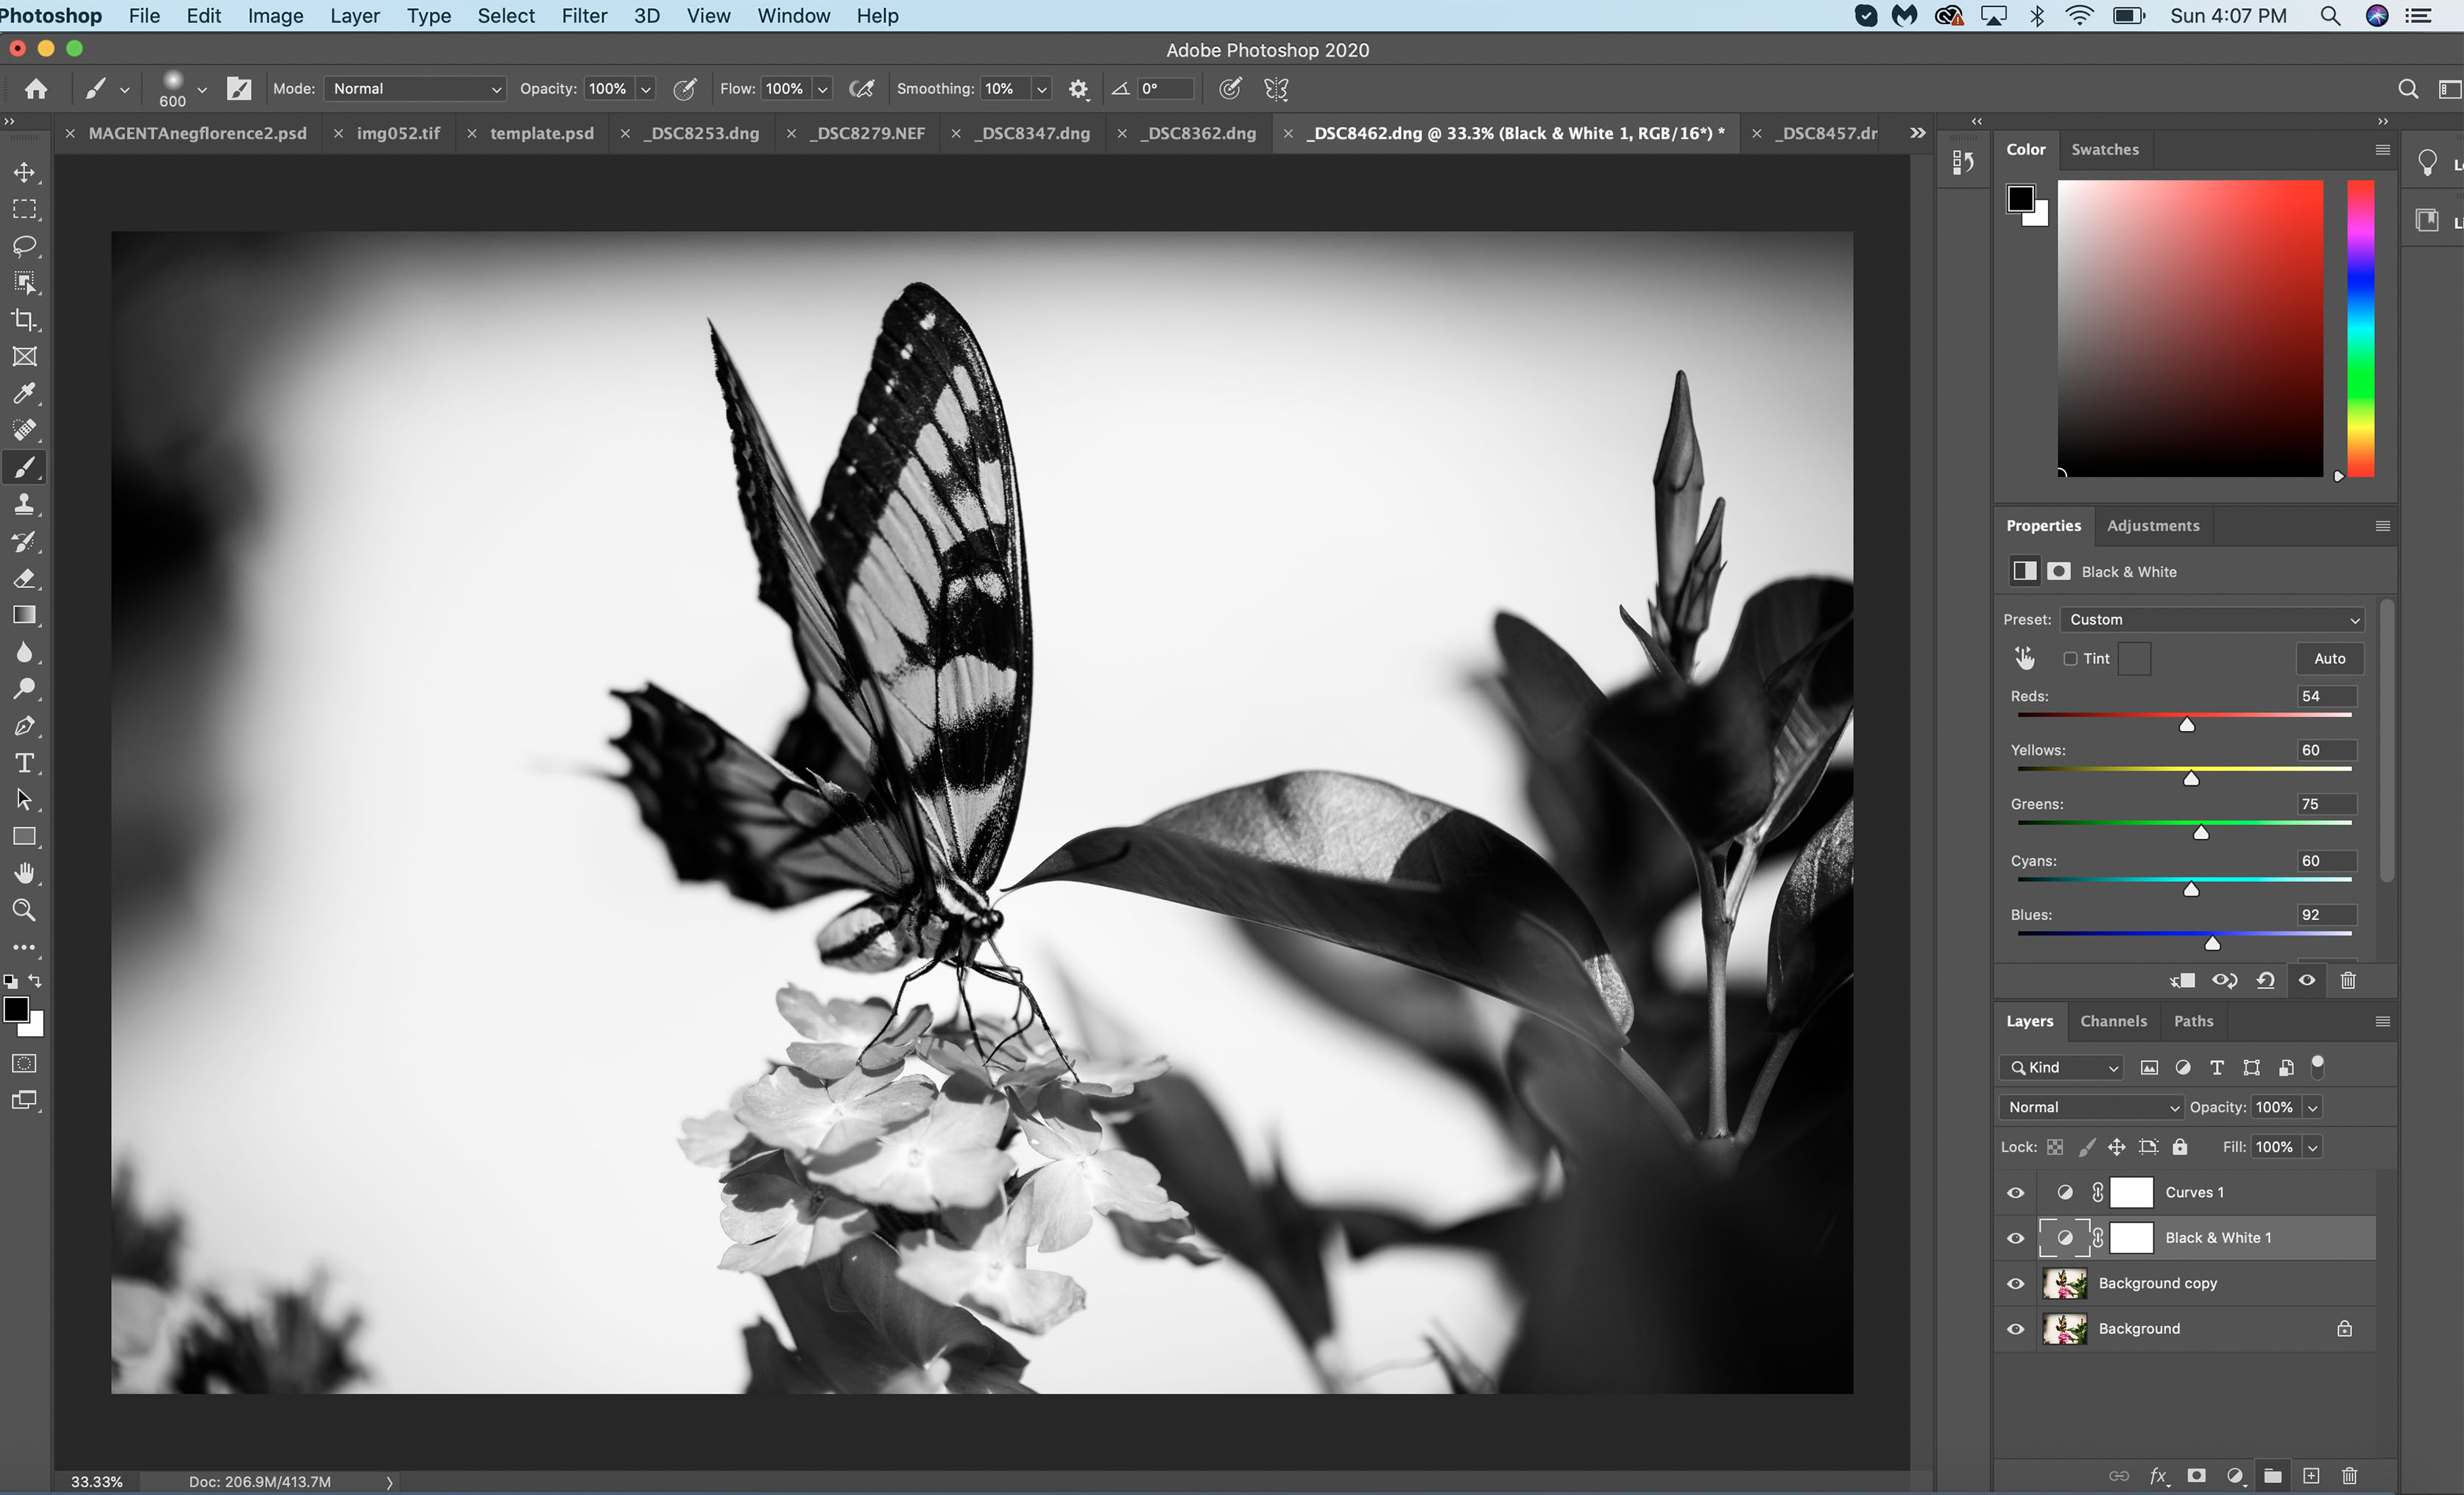This screenshot has height=1495, width=2464.
Task: Open the layer Kind filter dropdown
Action: pos(2062,1068)
